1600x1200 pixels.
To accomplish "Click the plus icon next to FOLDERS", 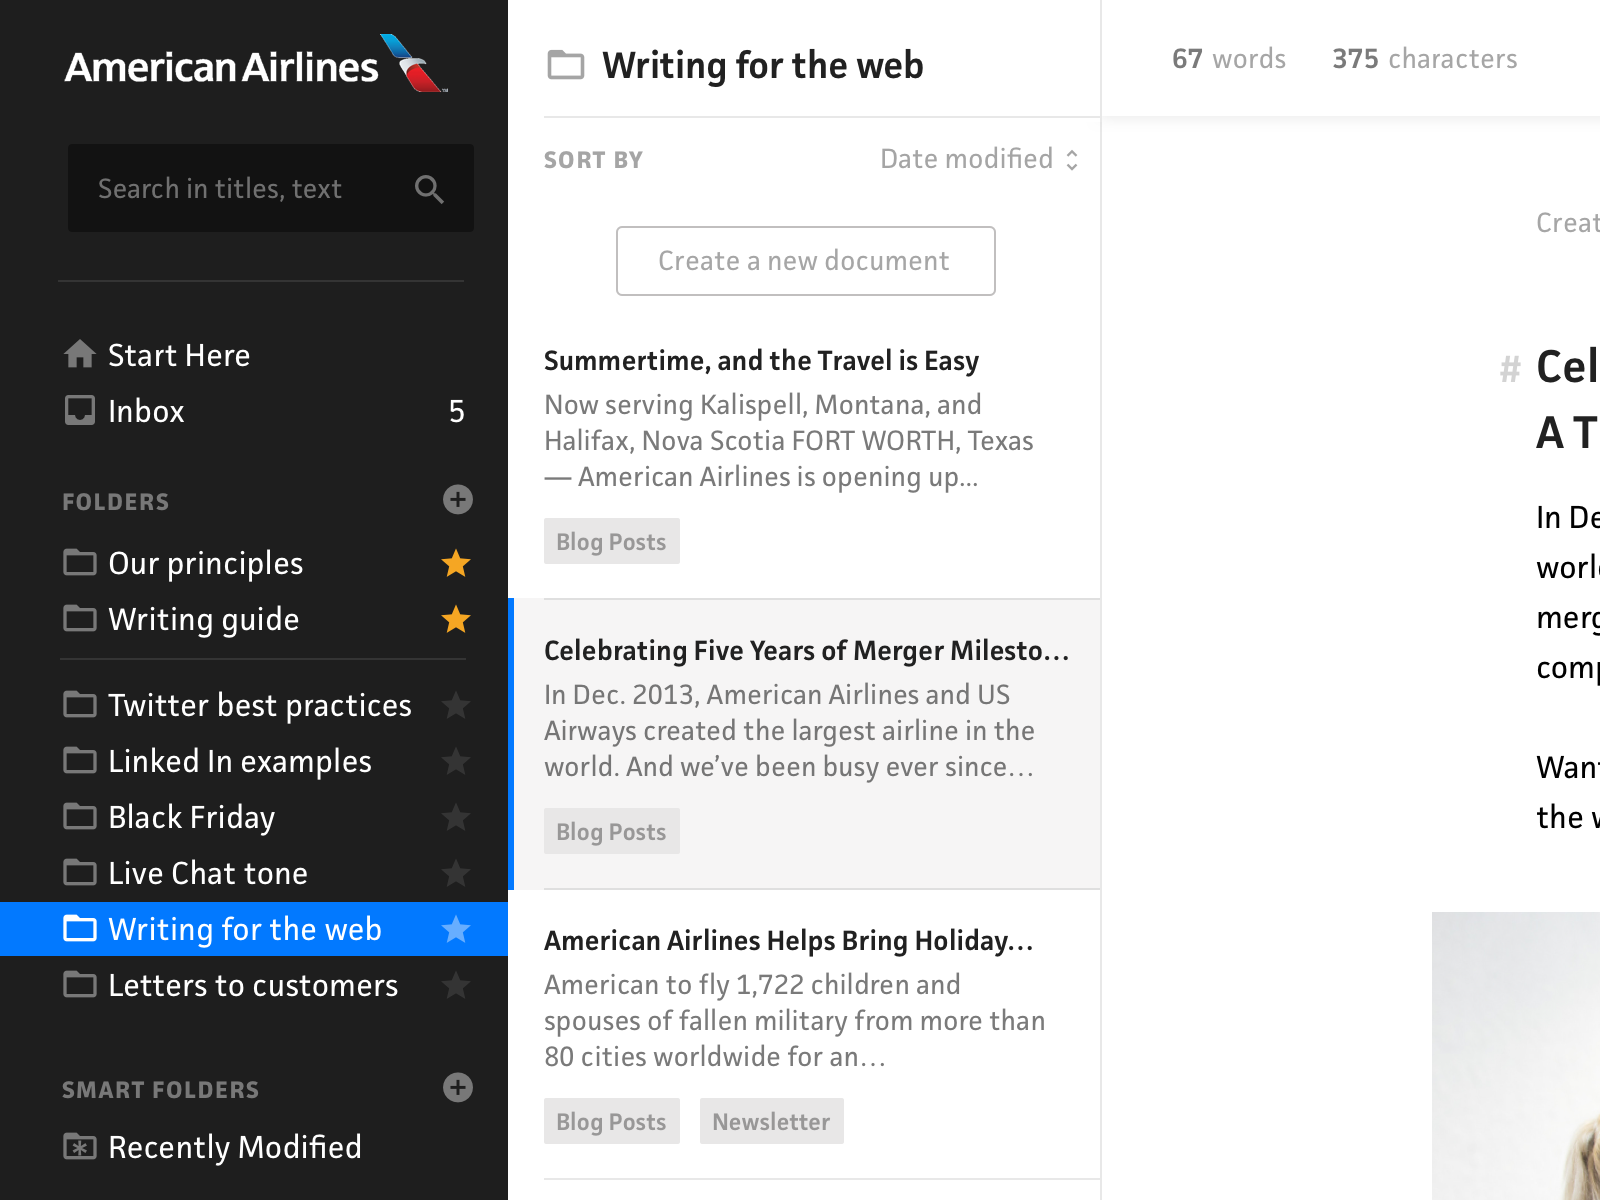I will point(457,500).
